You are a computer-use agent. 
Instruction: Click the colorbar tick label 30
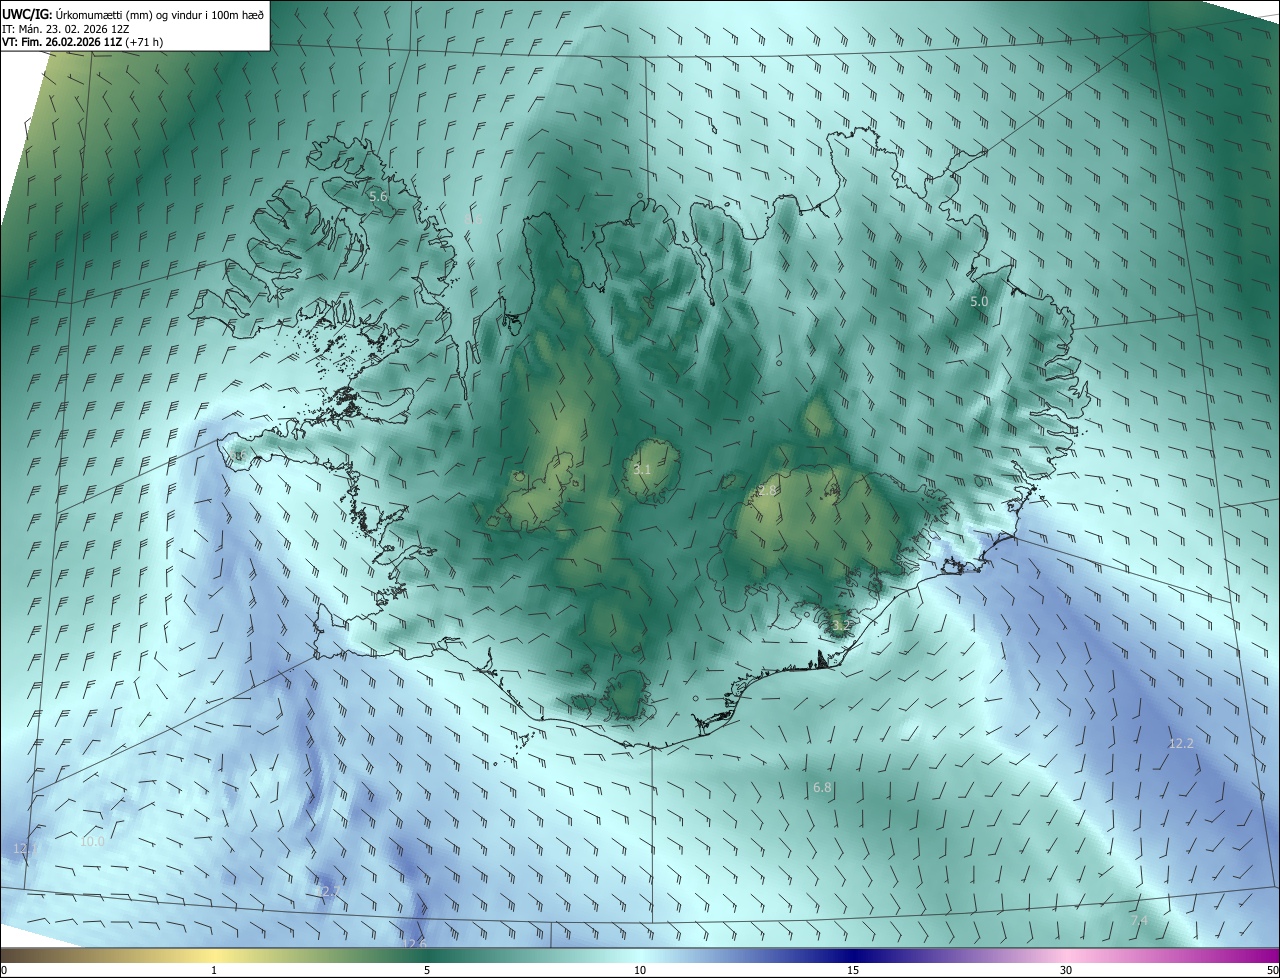click(1066, 970)
